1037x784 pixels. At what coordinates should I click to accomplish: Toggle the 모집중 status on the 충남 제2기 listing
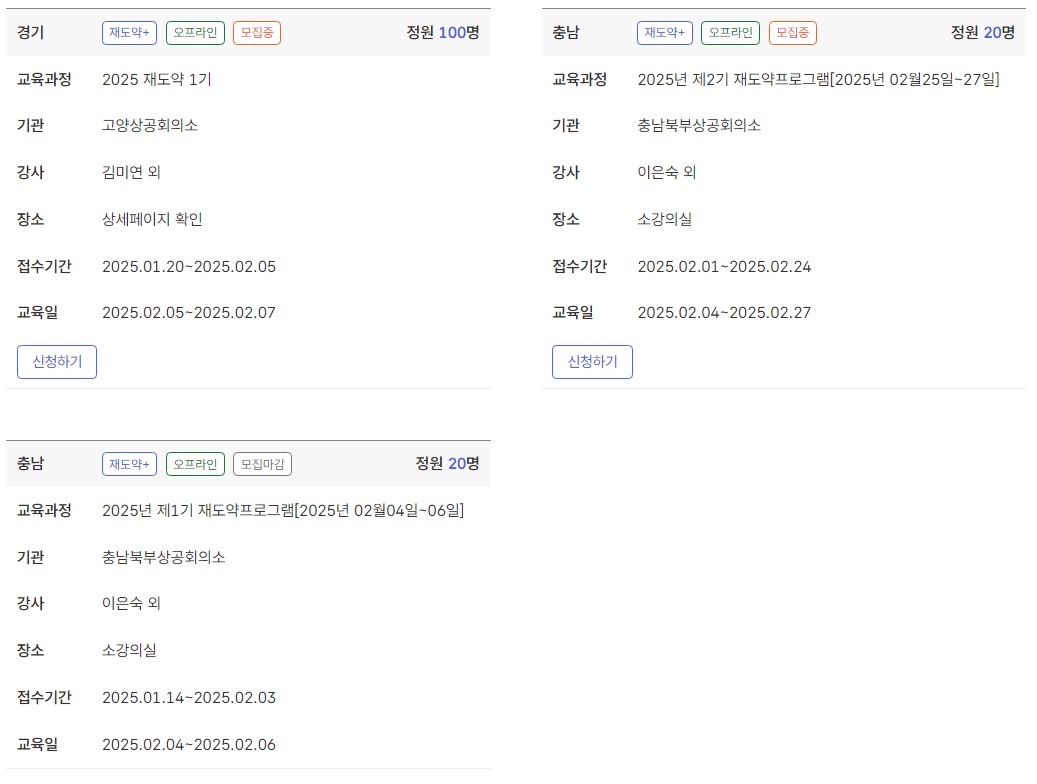pyautogui.click(x=791, y=32)
